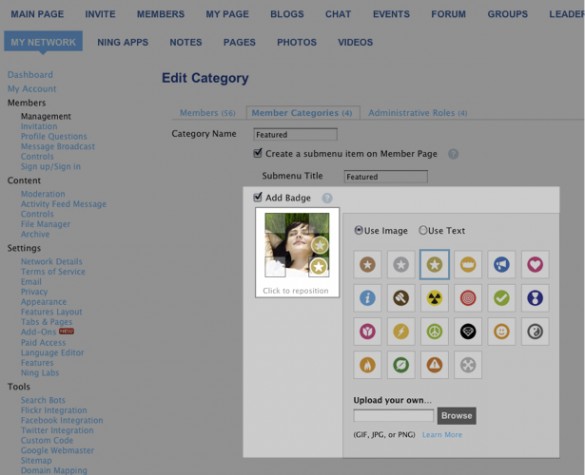The width and height of the screenshot is (585, 475).
Task: Select the gray star badge
Action: click(x=401, y=265)
